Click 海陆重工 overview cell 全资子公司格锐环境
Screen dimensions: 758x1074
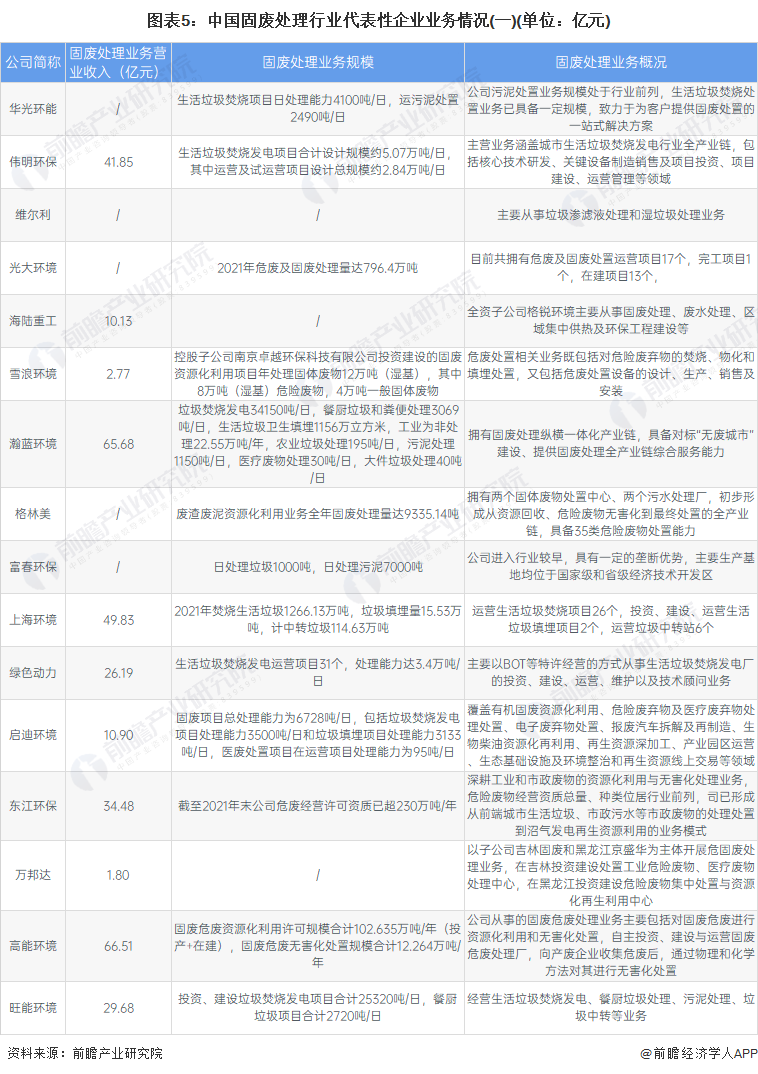[x=611, y=321]
